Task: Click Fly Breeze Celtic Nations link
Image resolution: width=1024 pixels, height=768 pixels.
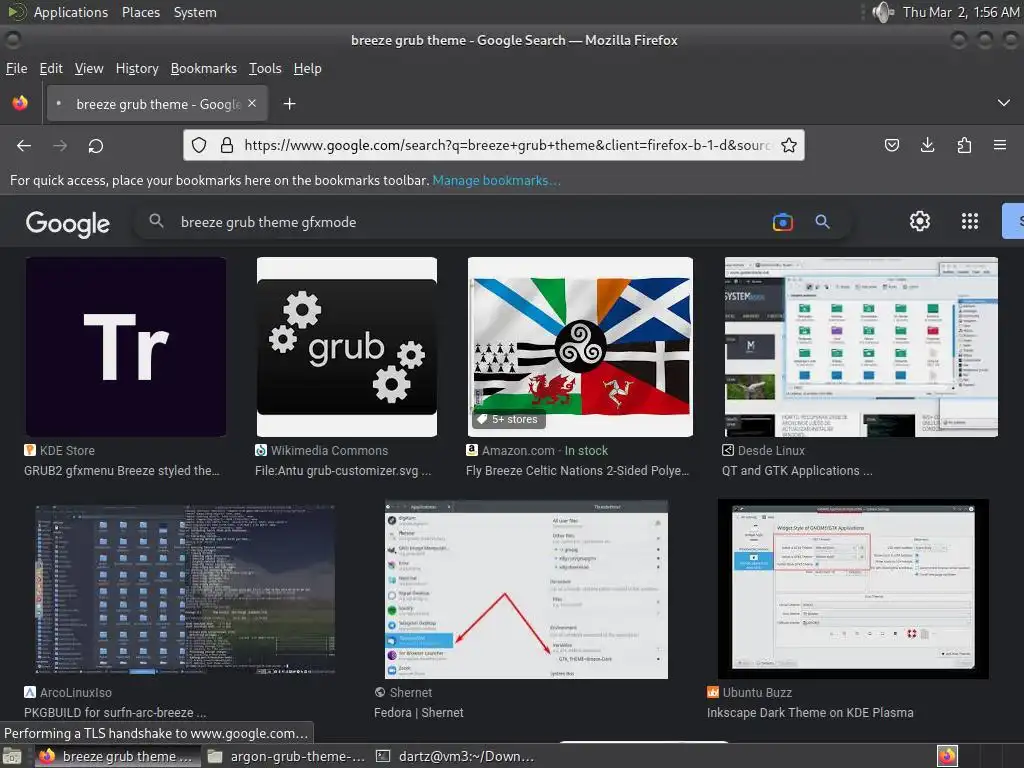Action: pos(577,471)
